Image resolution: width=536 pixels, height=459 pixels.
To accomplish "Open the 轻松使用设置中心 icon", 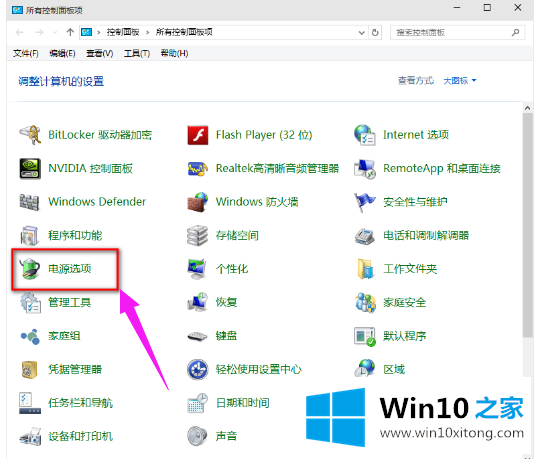I will [x=198, y=369].
